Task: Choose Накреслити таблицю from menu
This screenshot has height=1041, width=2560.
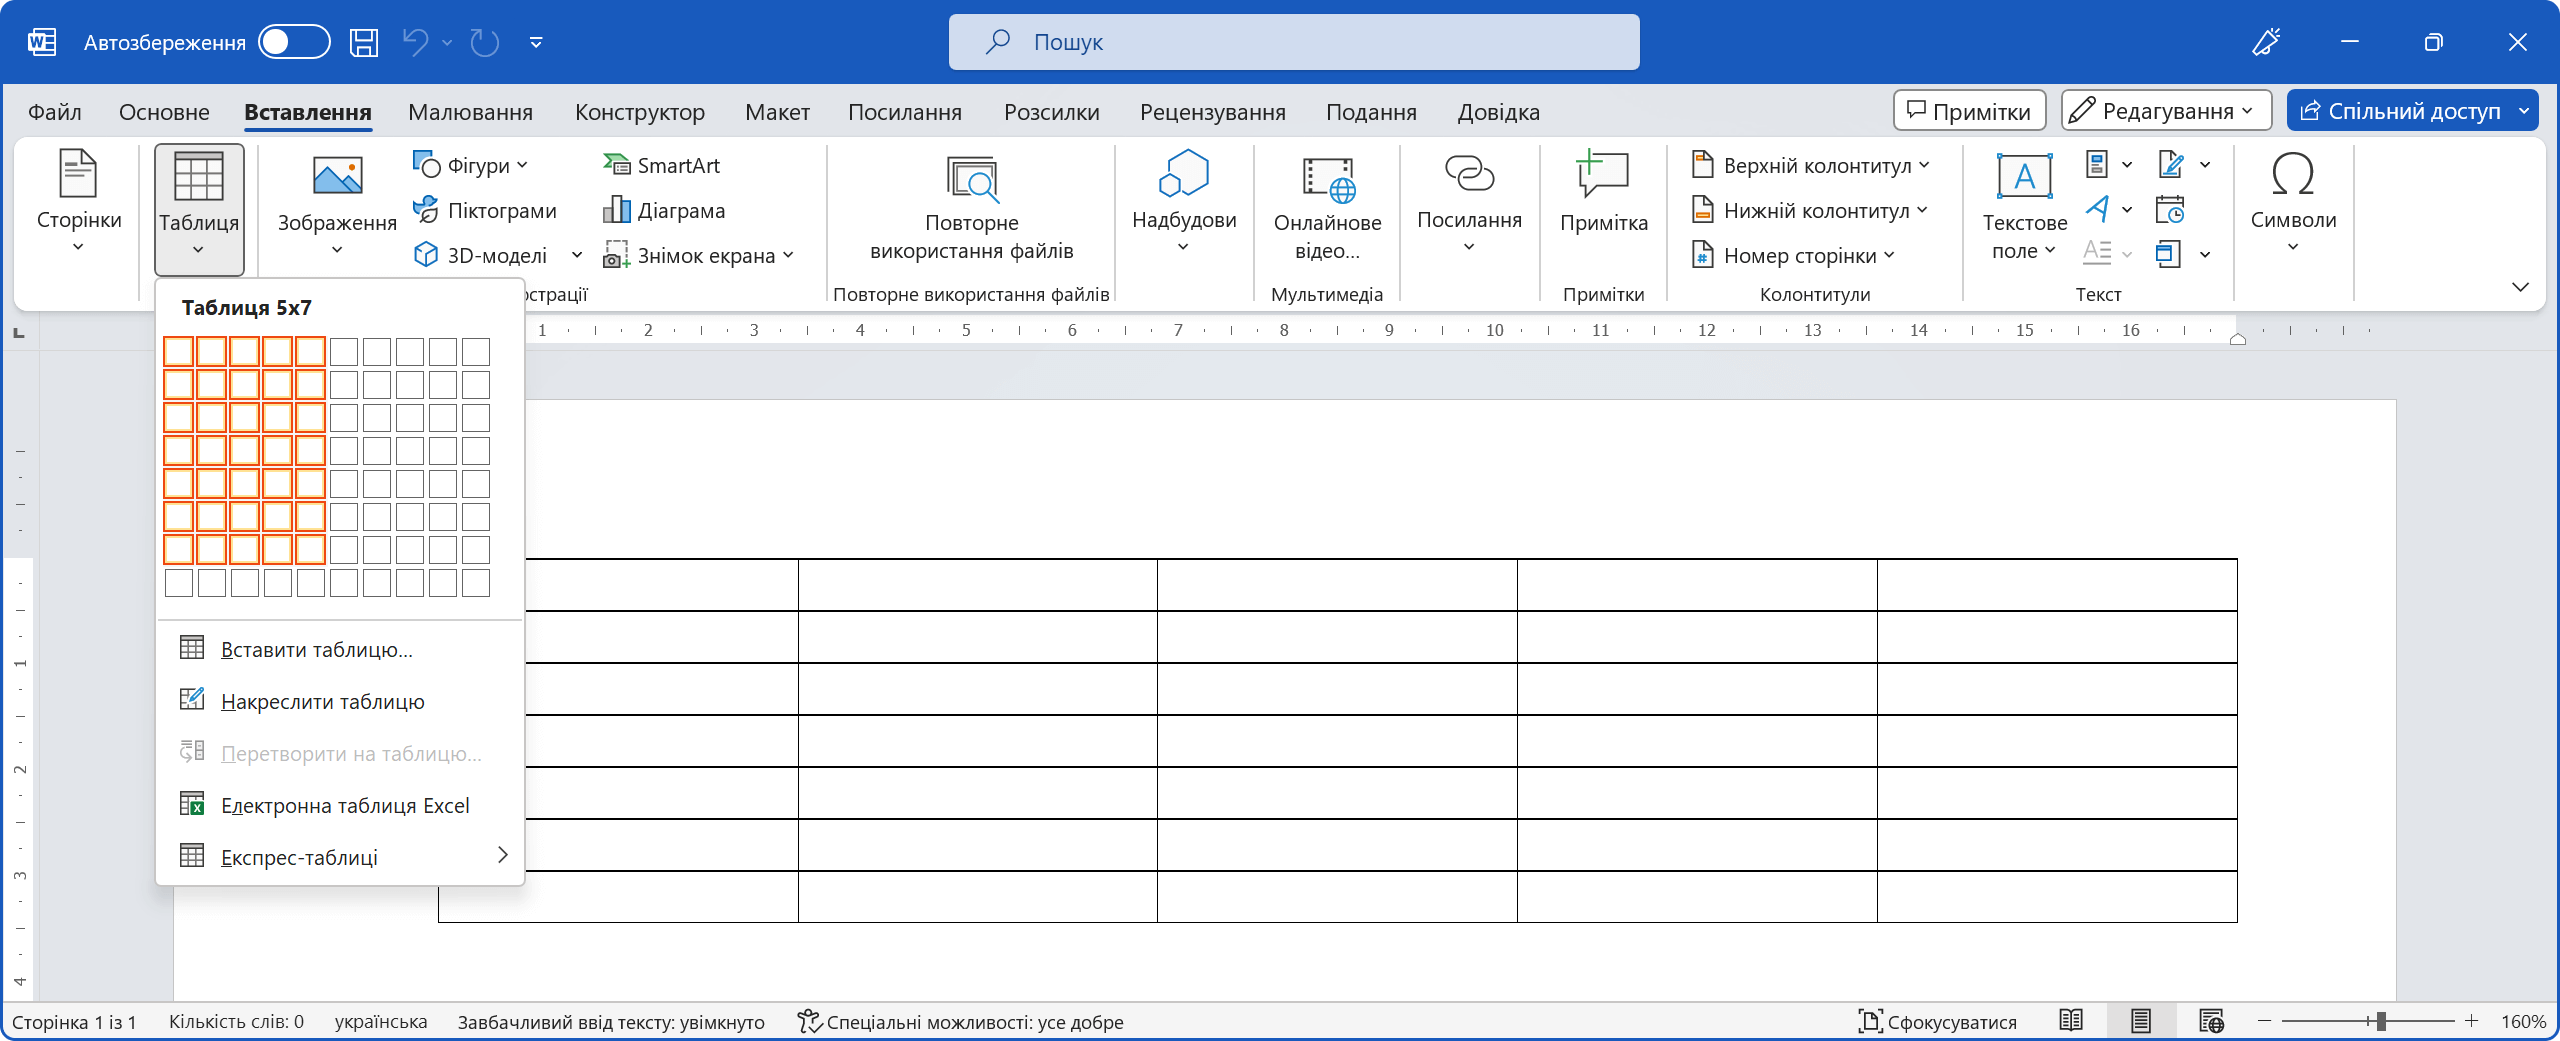Action: [x=322, y=701]
